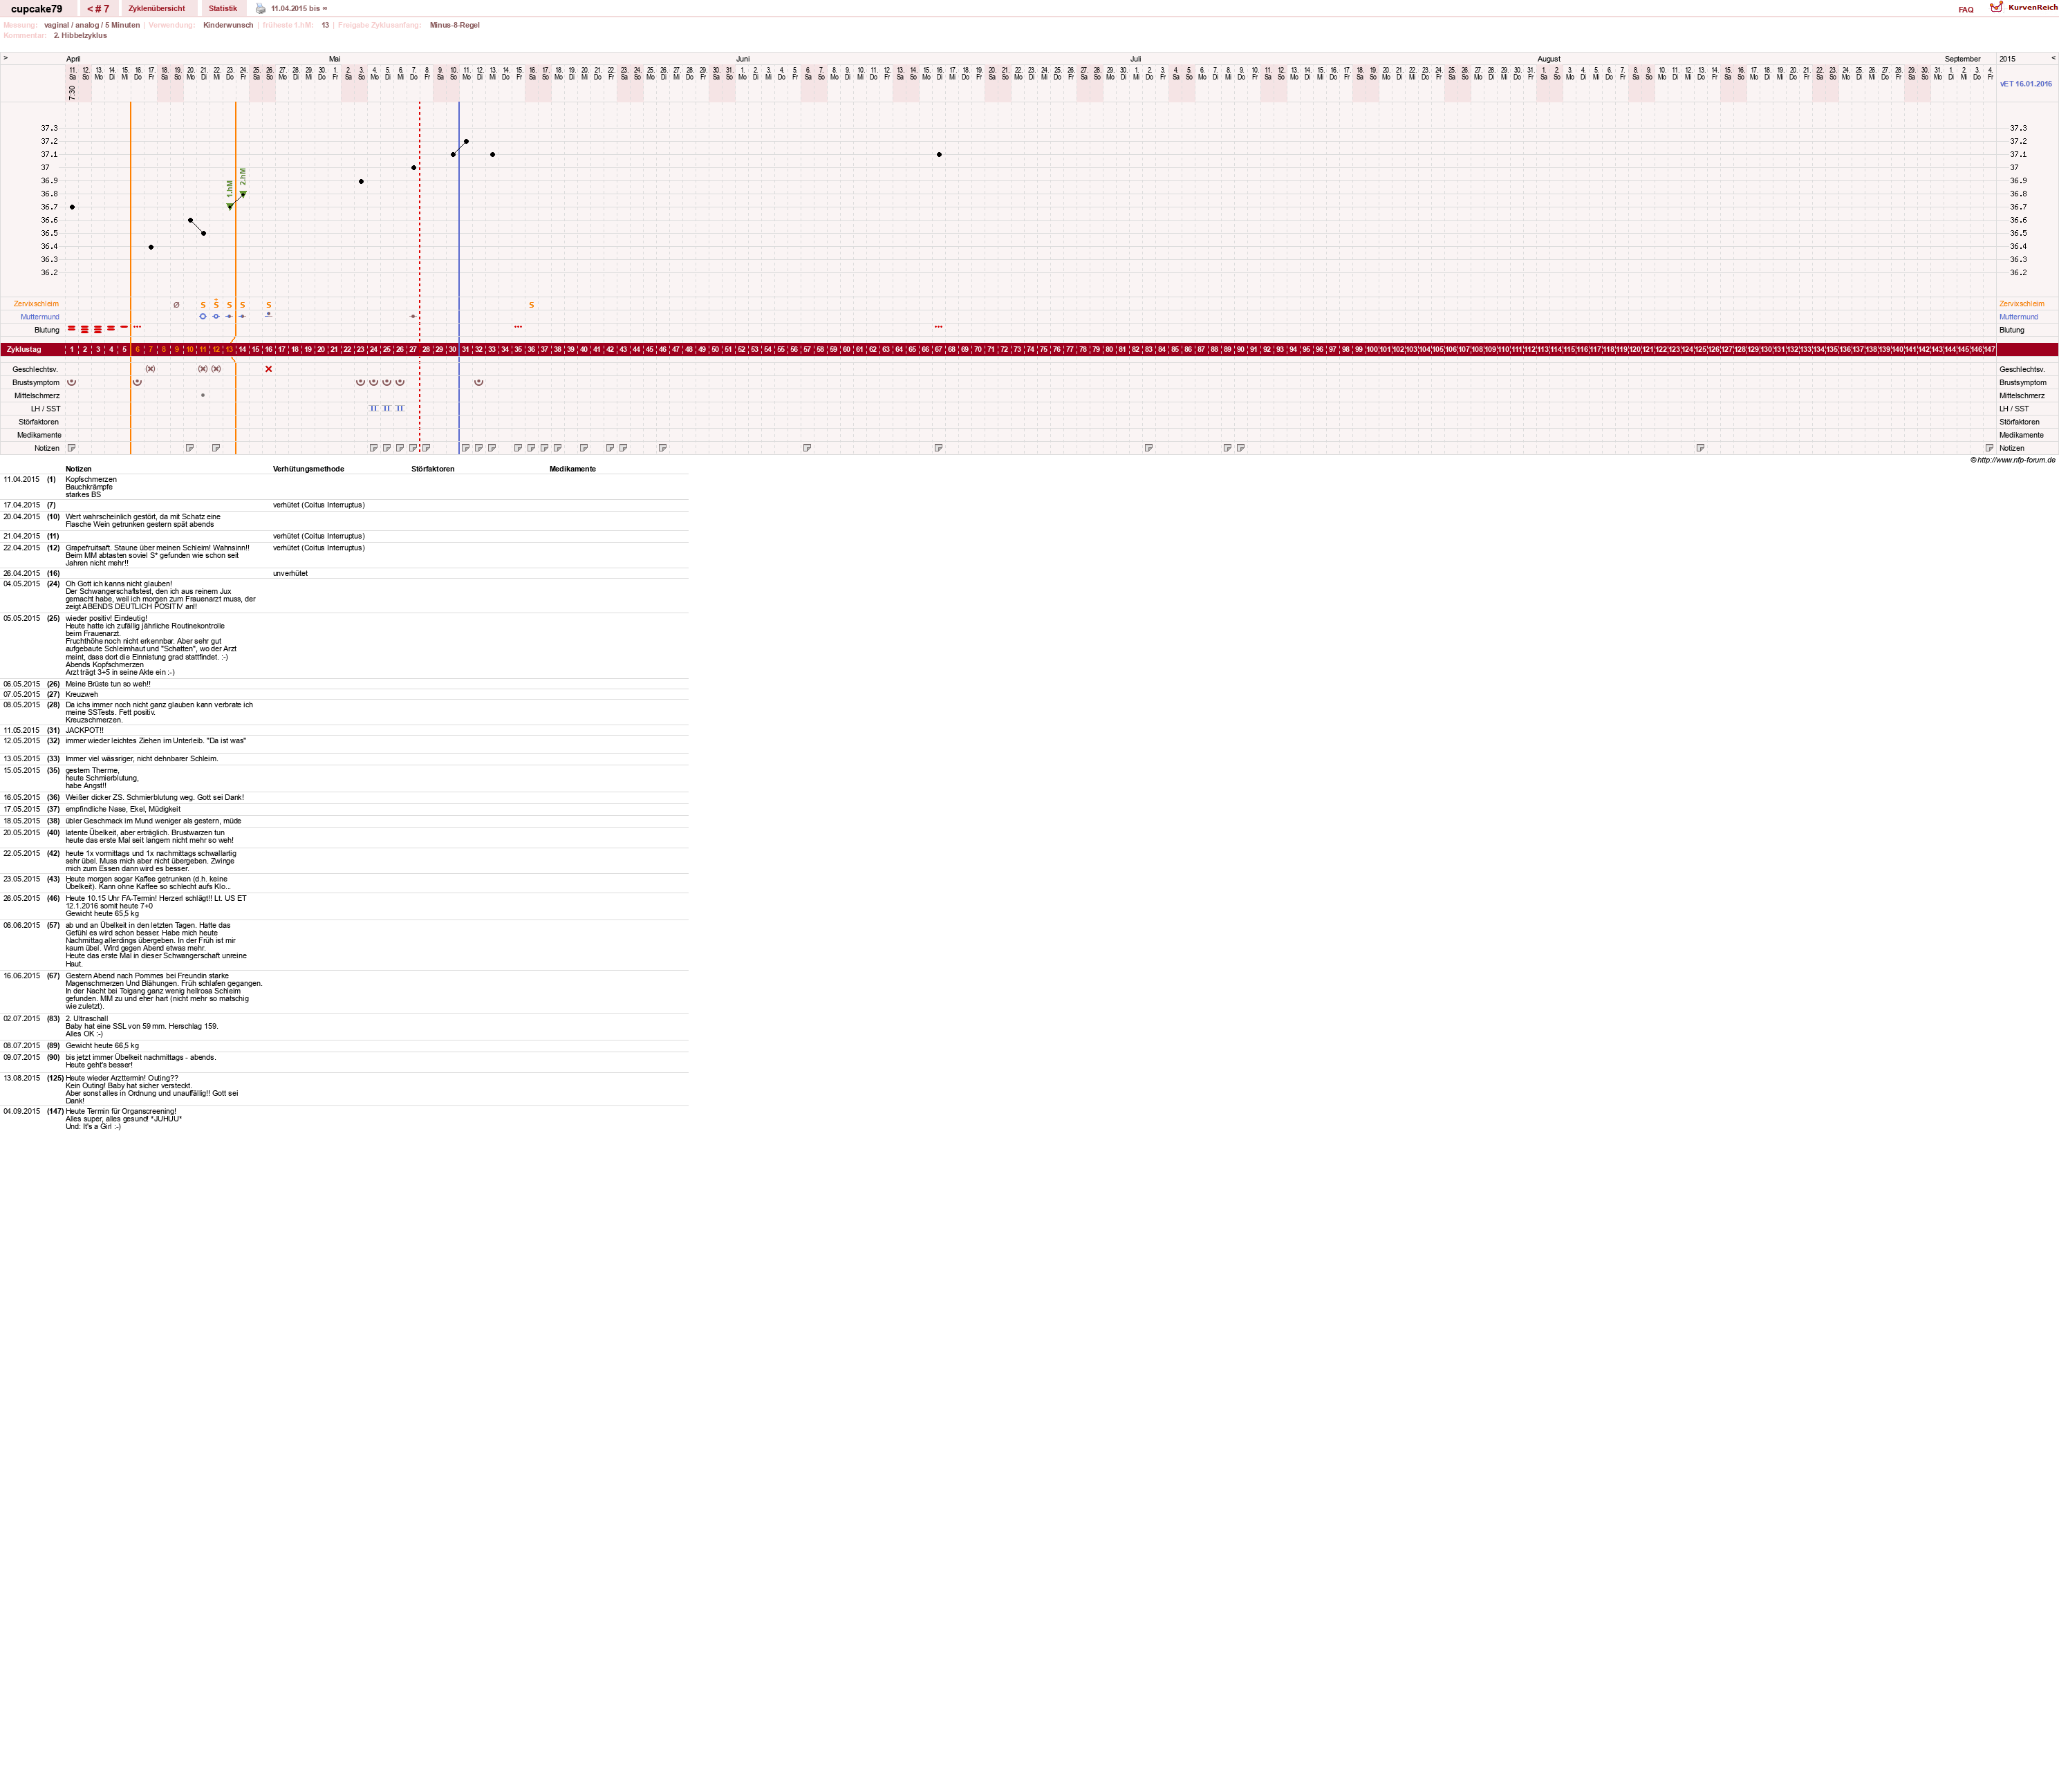Open the note icon on cycle day 1
The height and width of the screenshot is (1792, 2059).
click(72, 448)
